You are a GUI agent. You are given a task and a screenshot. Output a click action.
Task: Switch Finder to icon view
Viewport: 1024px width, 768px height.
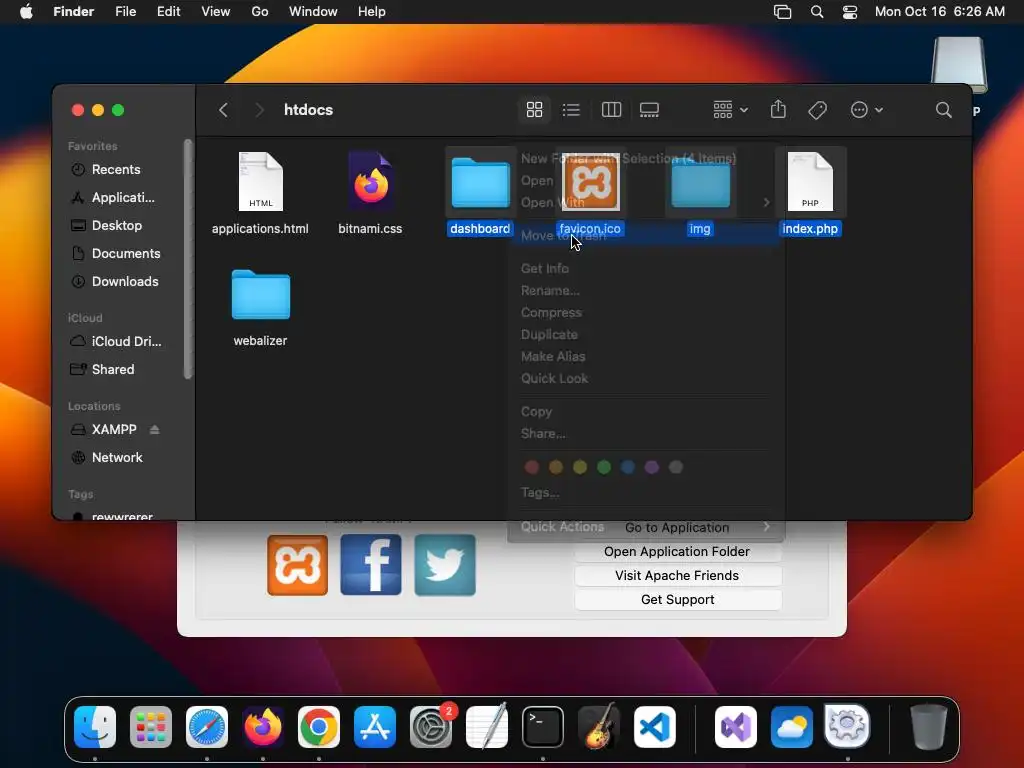534,110
